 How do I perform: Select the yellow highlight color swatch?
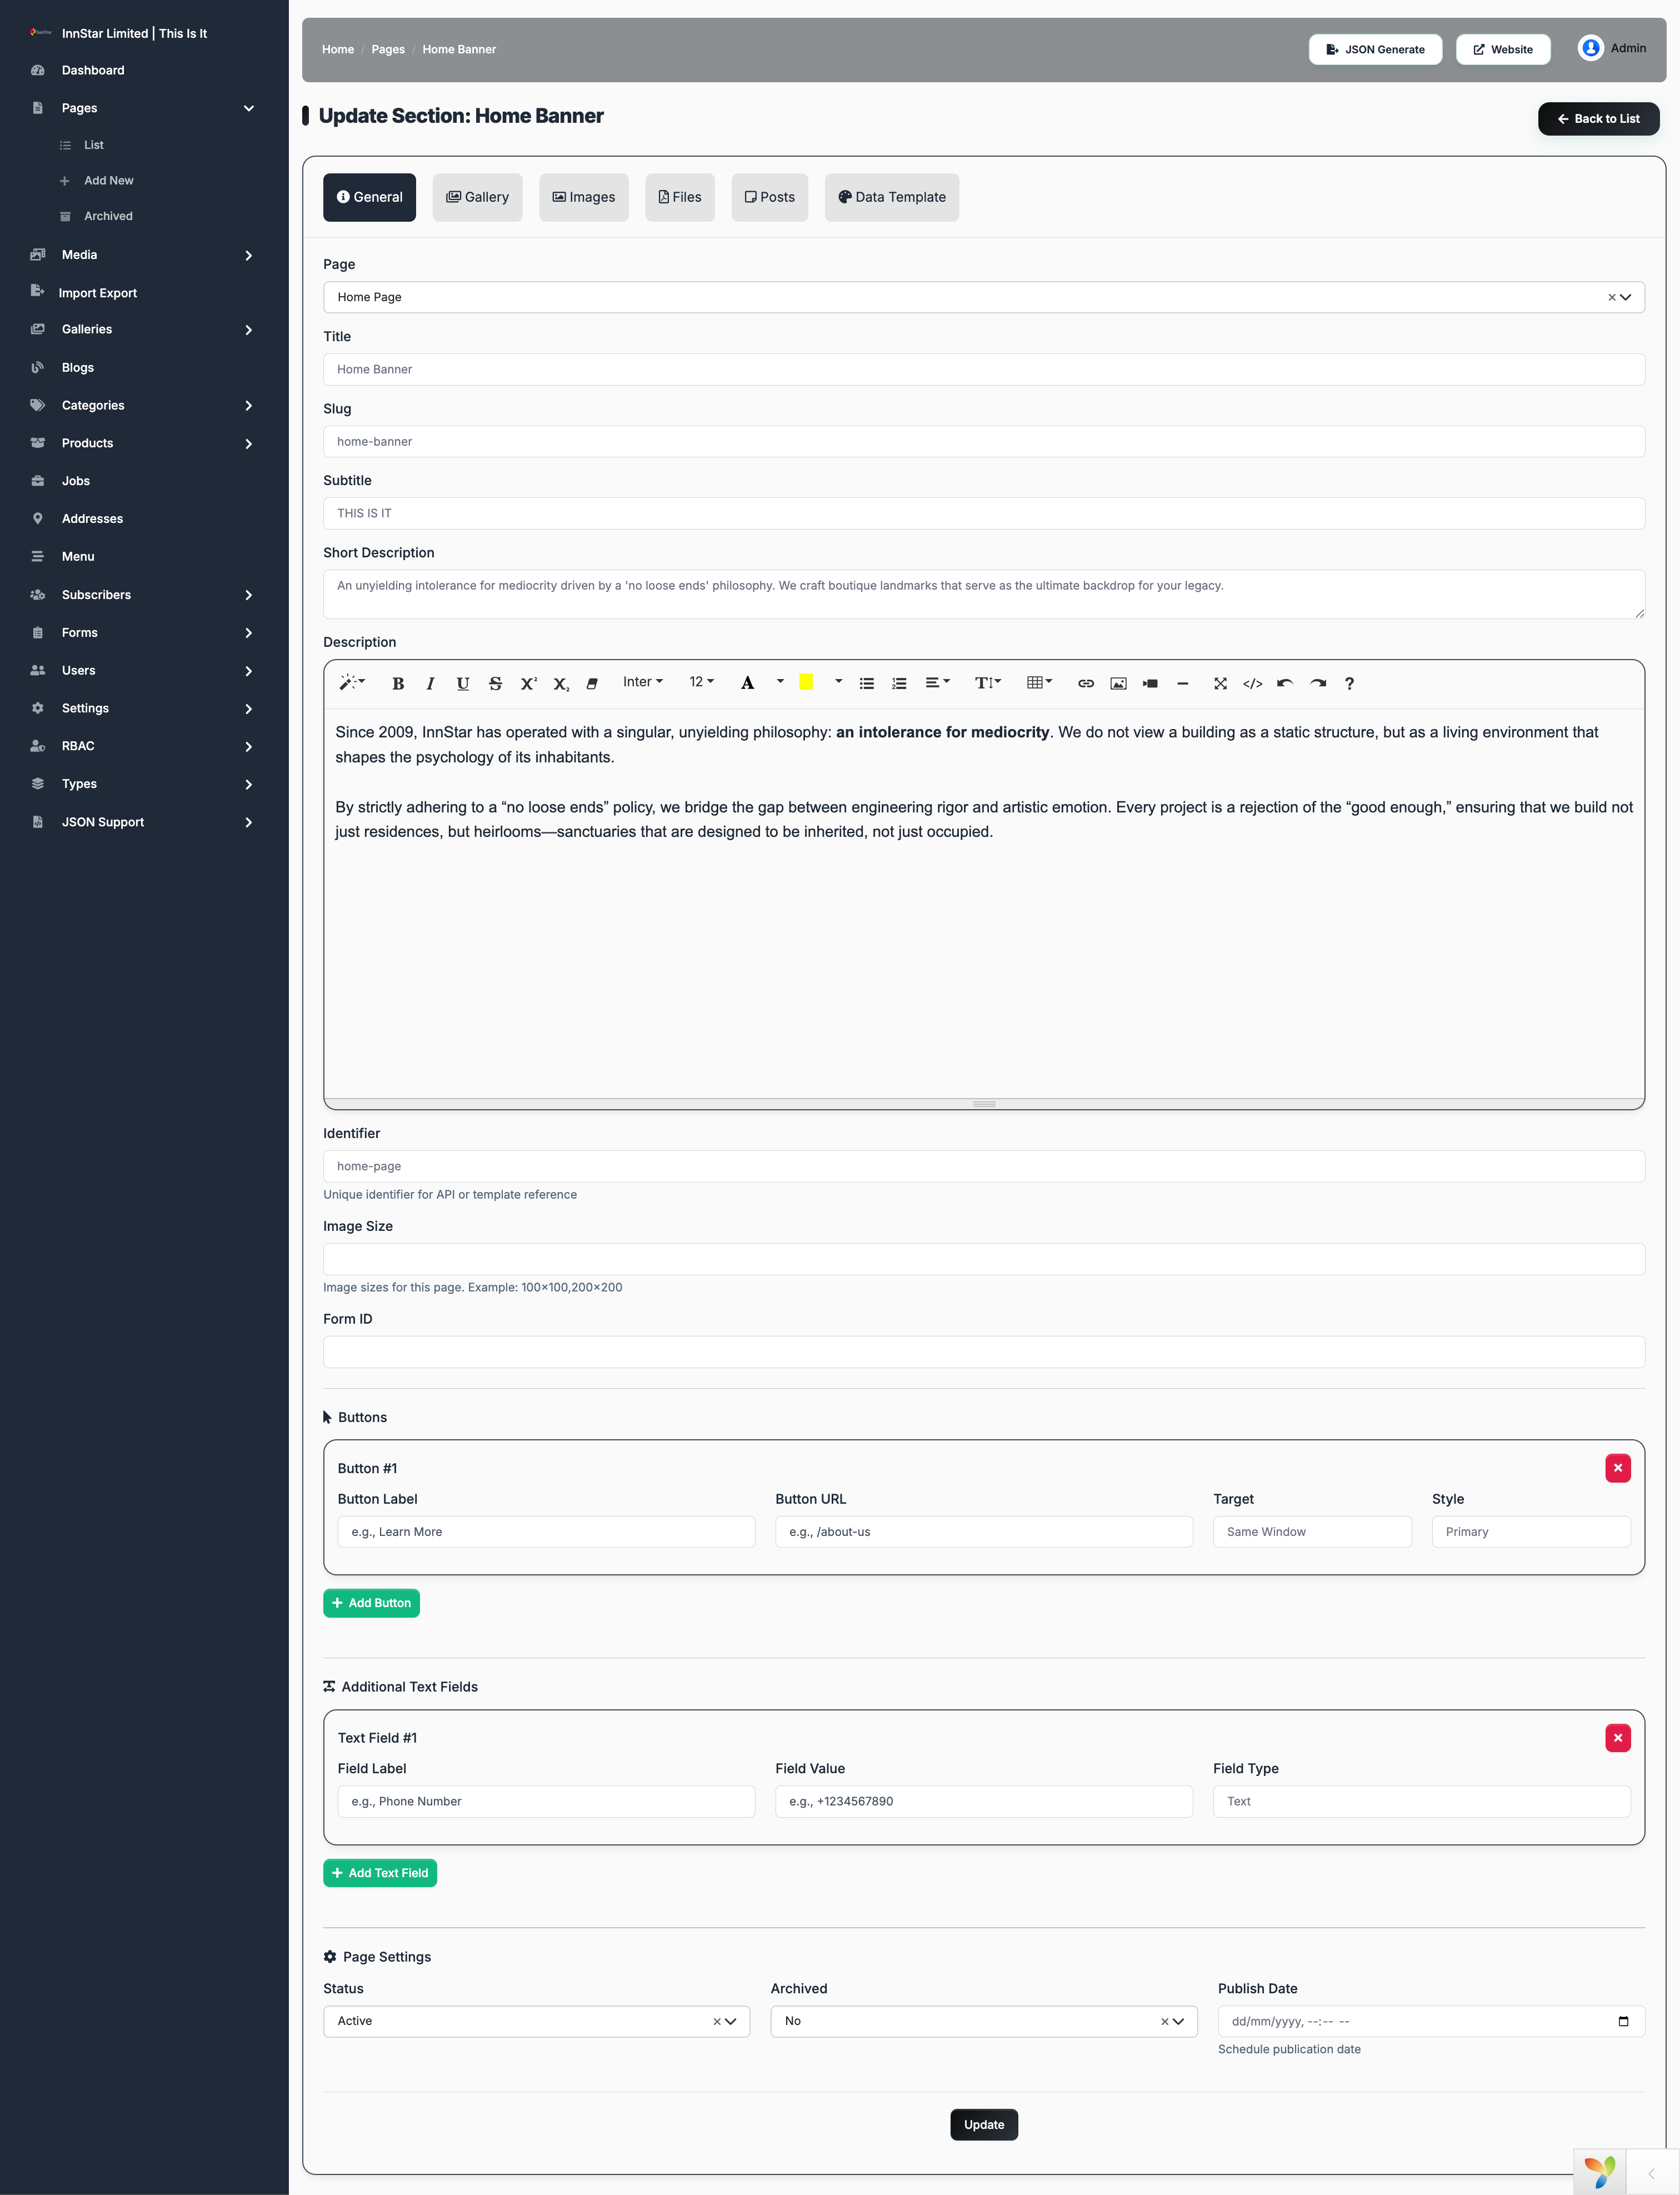point(805,682)
